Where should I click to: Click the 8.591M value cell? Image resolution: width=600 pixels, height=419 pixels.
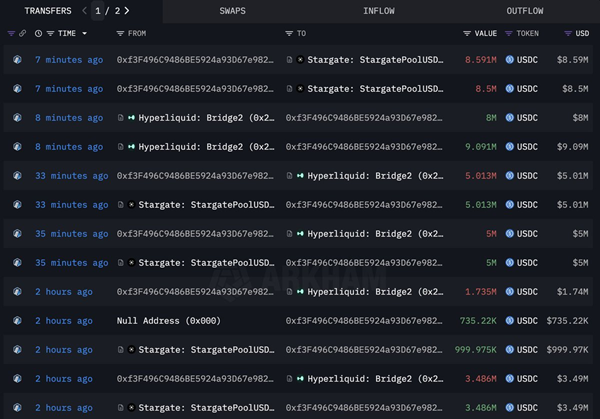tap(481, 60)
